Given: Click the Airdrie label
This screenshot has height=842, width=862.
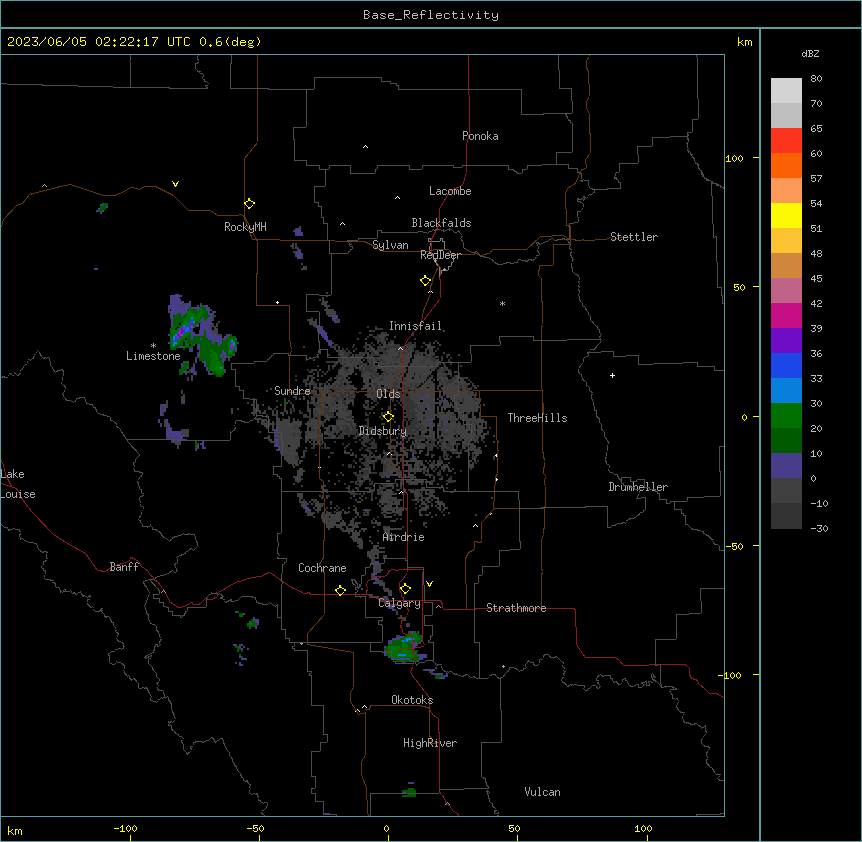Looking at the screenshot, I should click(x=403, y=537).
